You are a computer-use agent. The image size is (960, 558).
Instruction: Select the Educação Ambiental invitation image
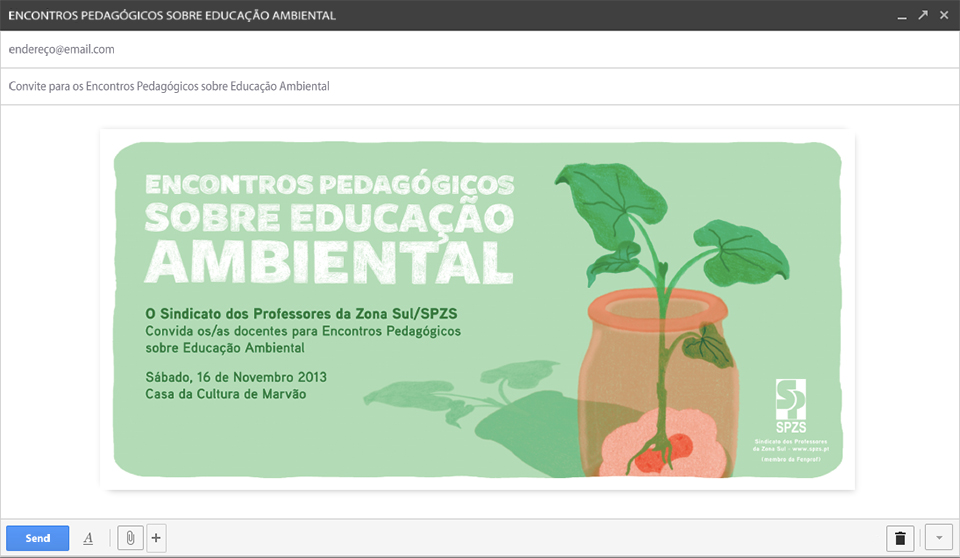(478, 309)
